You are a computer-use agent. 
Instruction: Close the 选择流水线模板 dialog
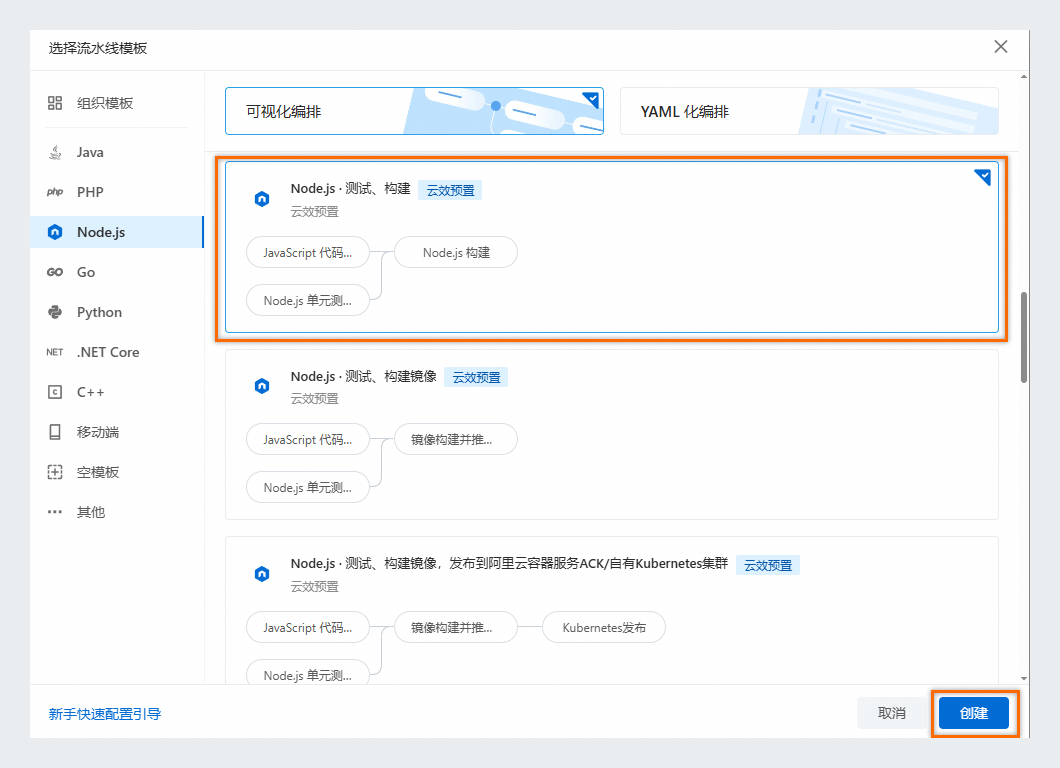coord(1001,47)
